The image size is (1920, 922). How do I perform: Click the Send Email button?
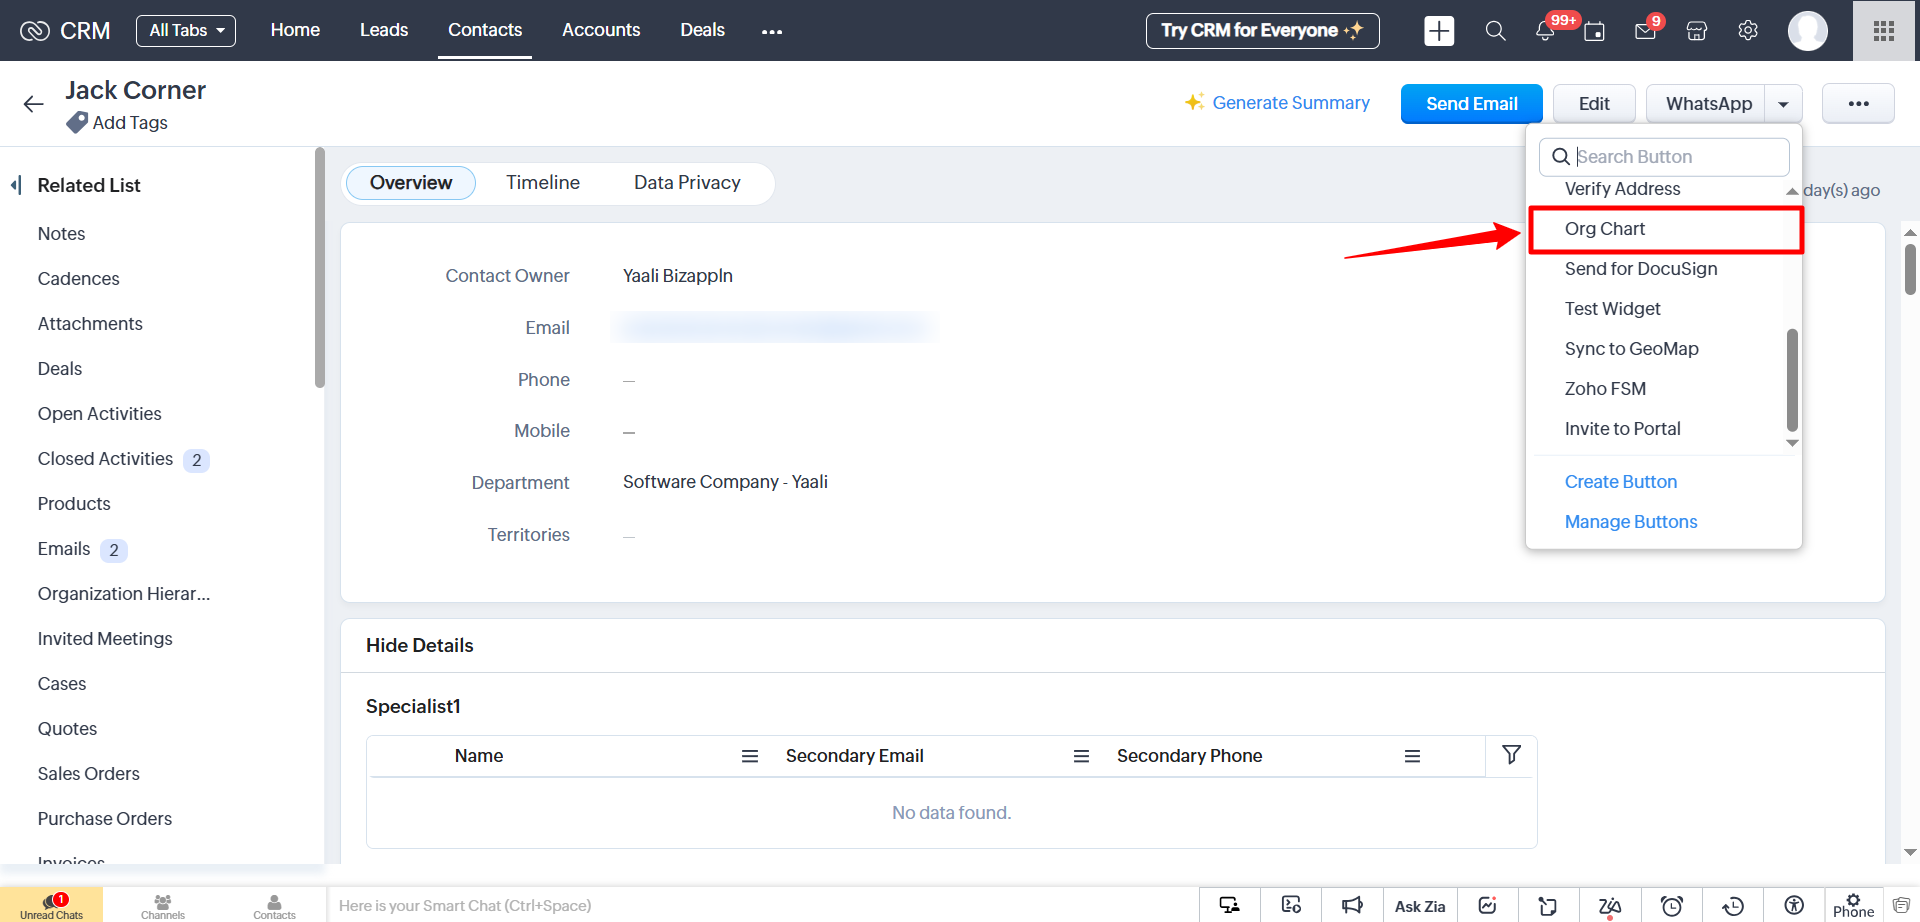tap(1471, 104)
